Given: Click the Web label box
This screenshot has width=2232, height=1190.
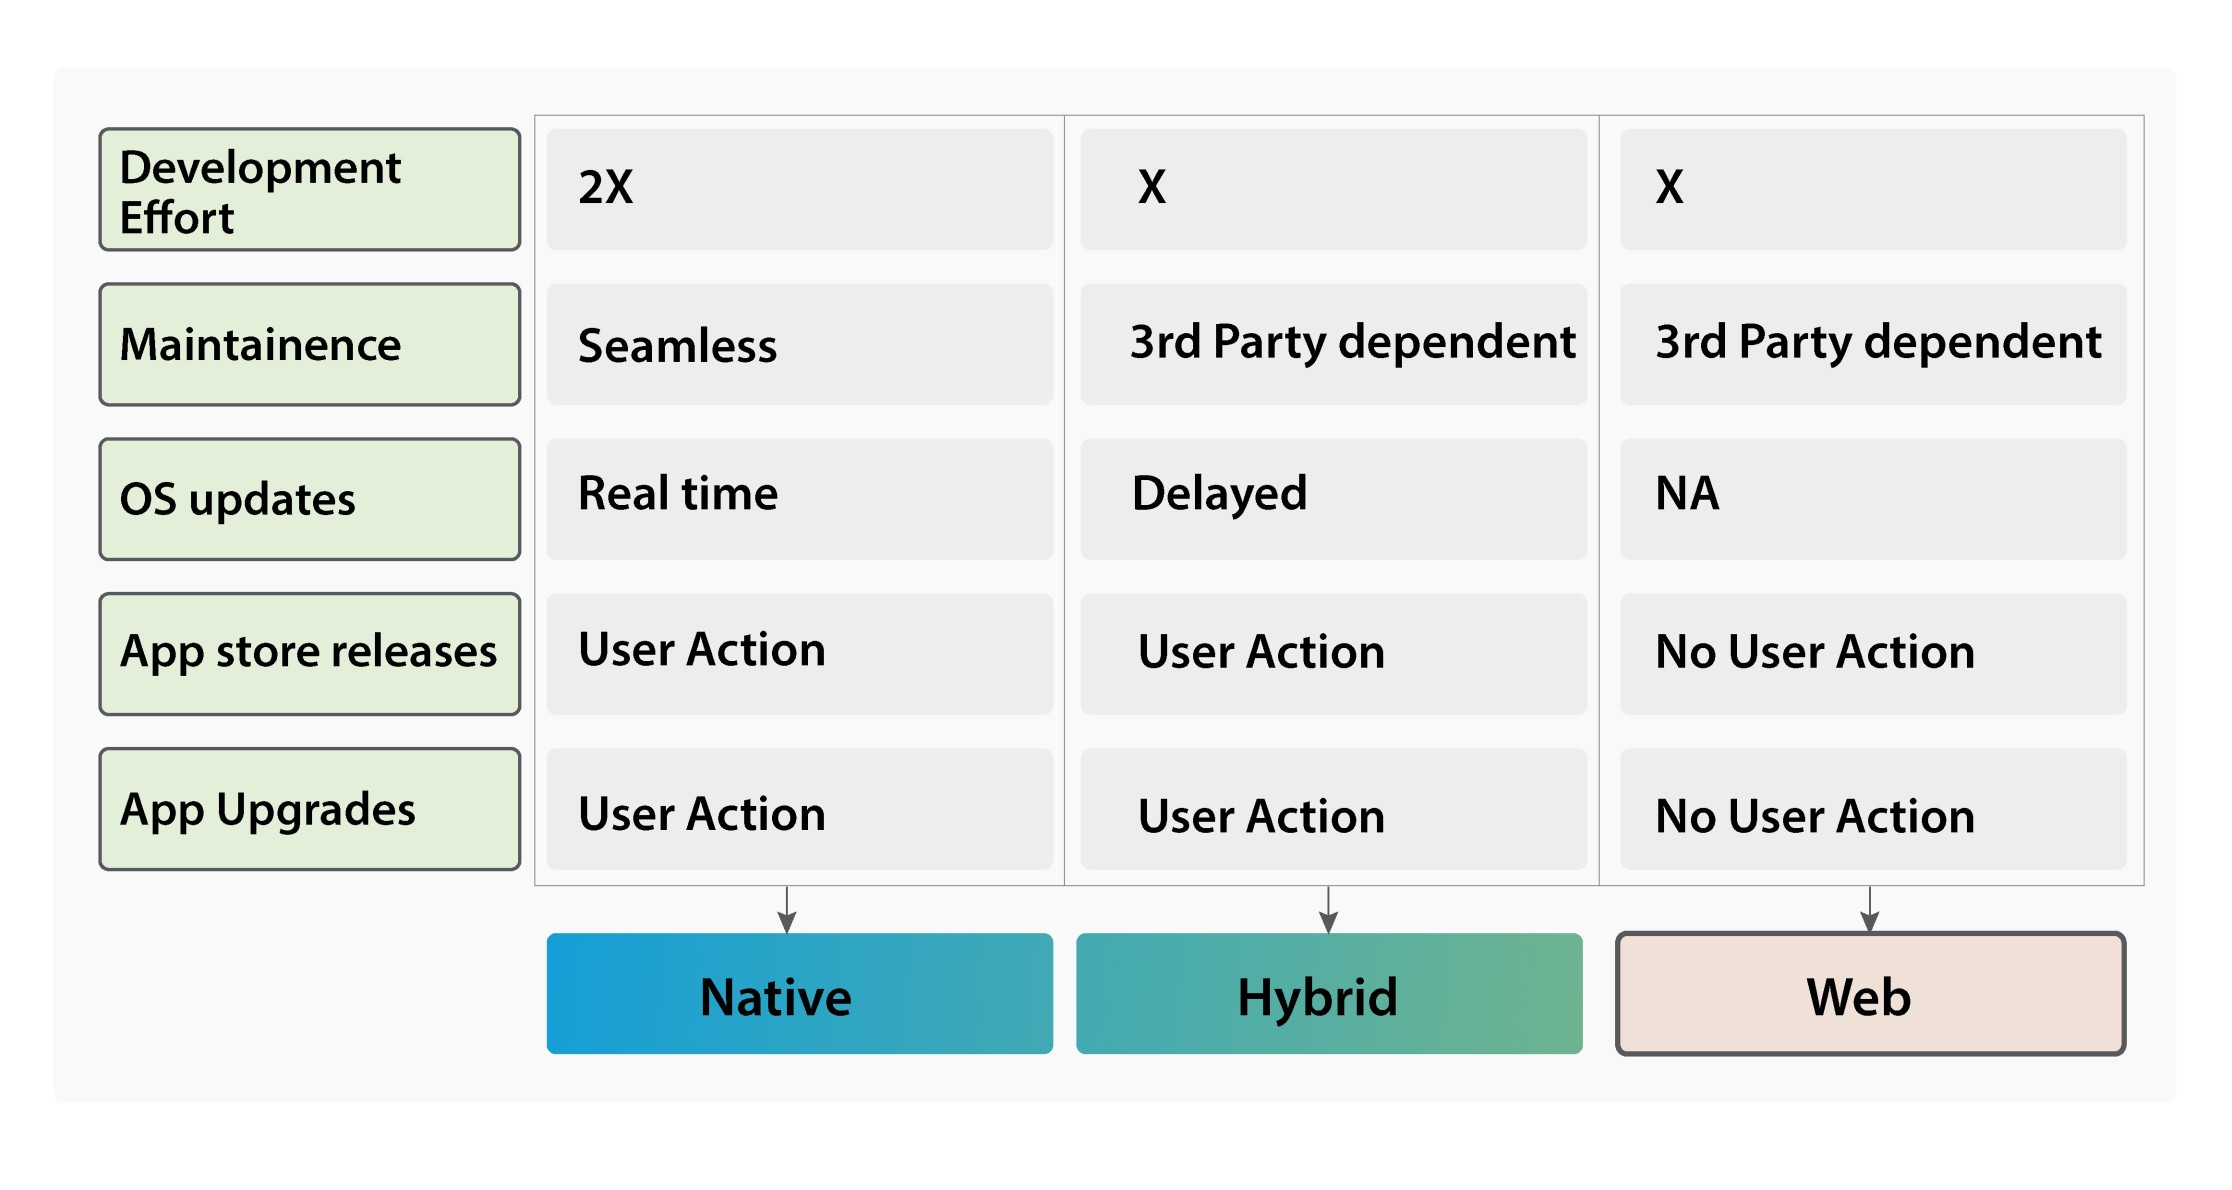Looking at the screenshot, I should pyautogui.click(x=1870, y=993).
